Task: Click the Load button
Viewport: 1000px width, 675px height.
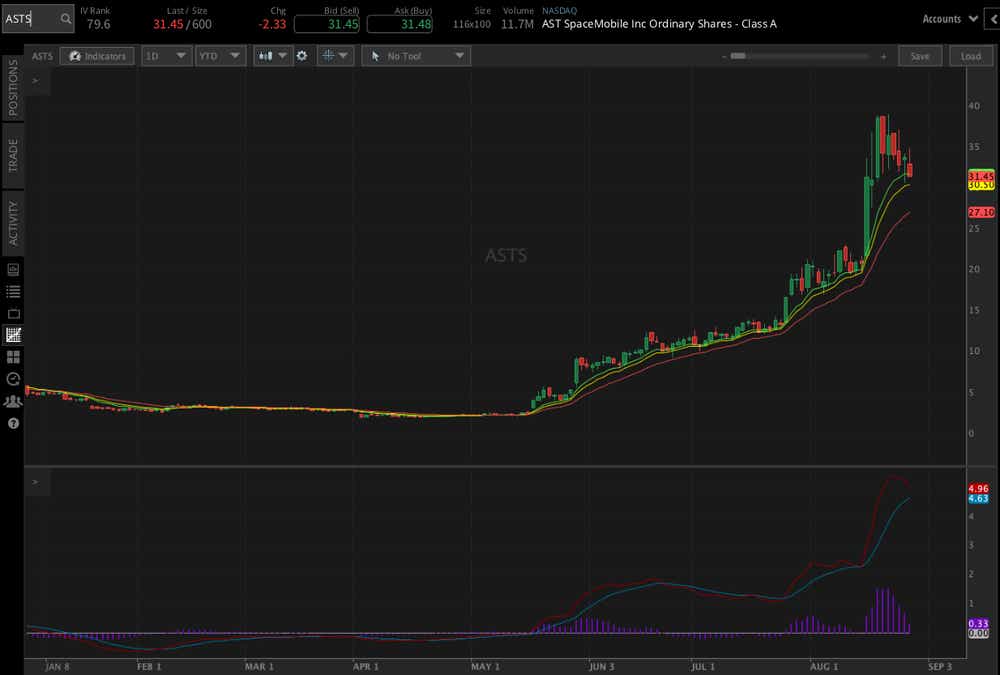Action: click(969, 56)
